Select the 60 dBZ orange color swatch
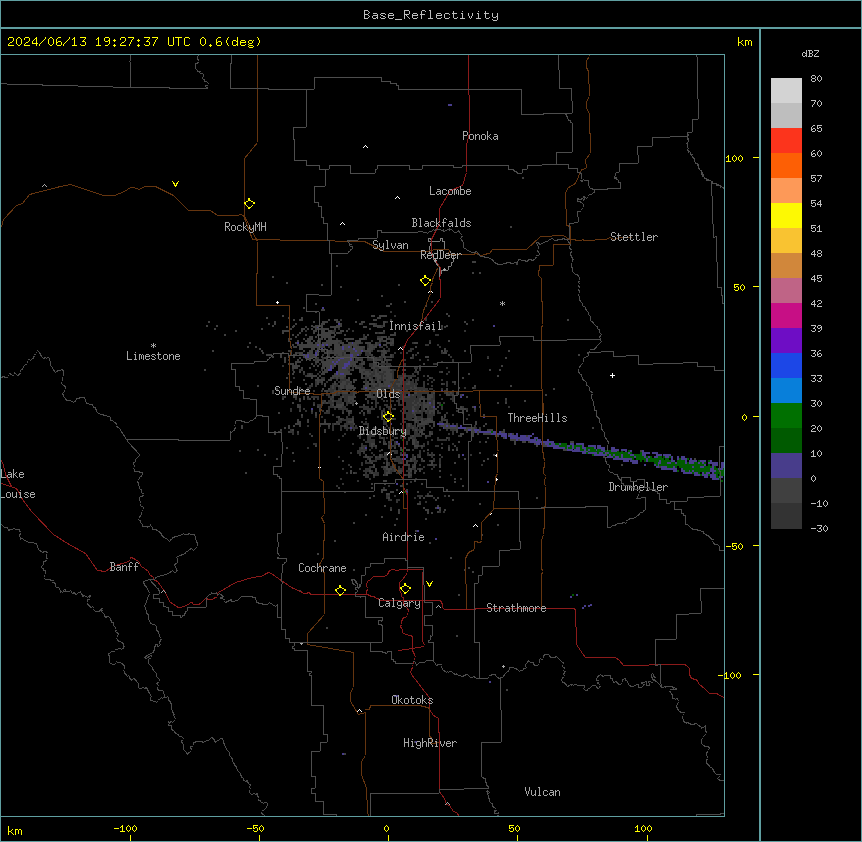862x842 pixels. click(x=786, y=165)
